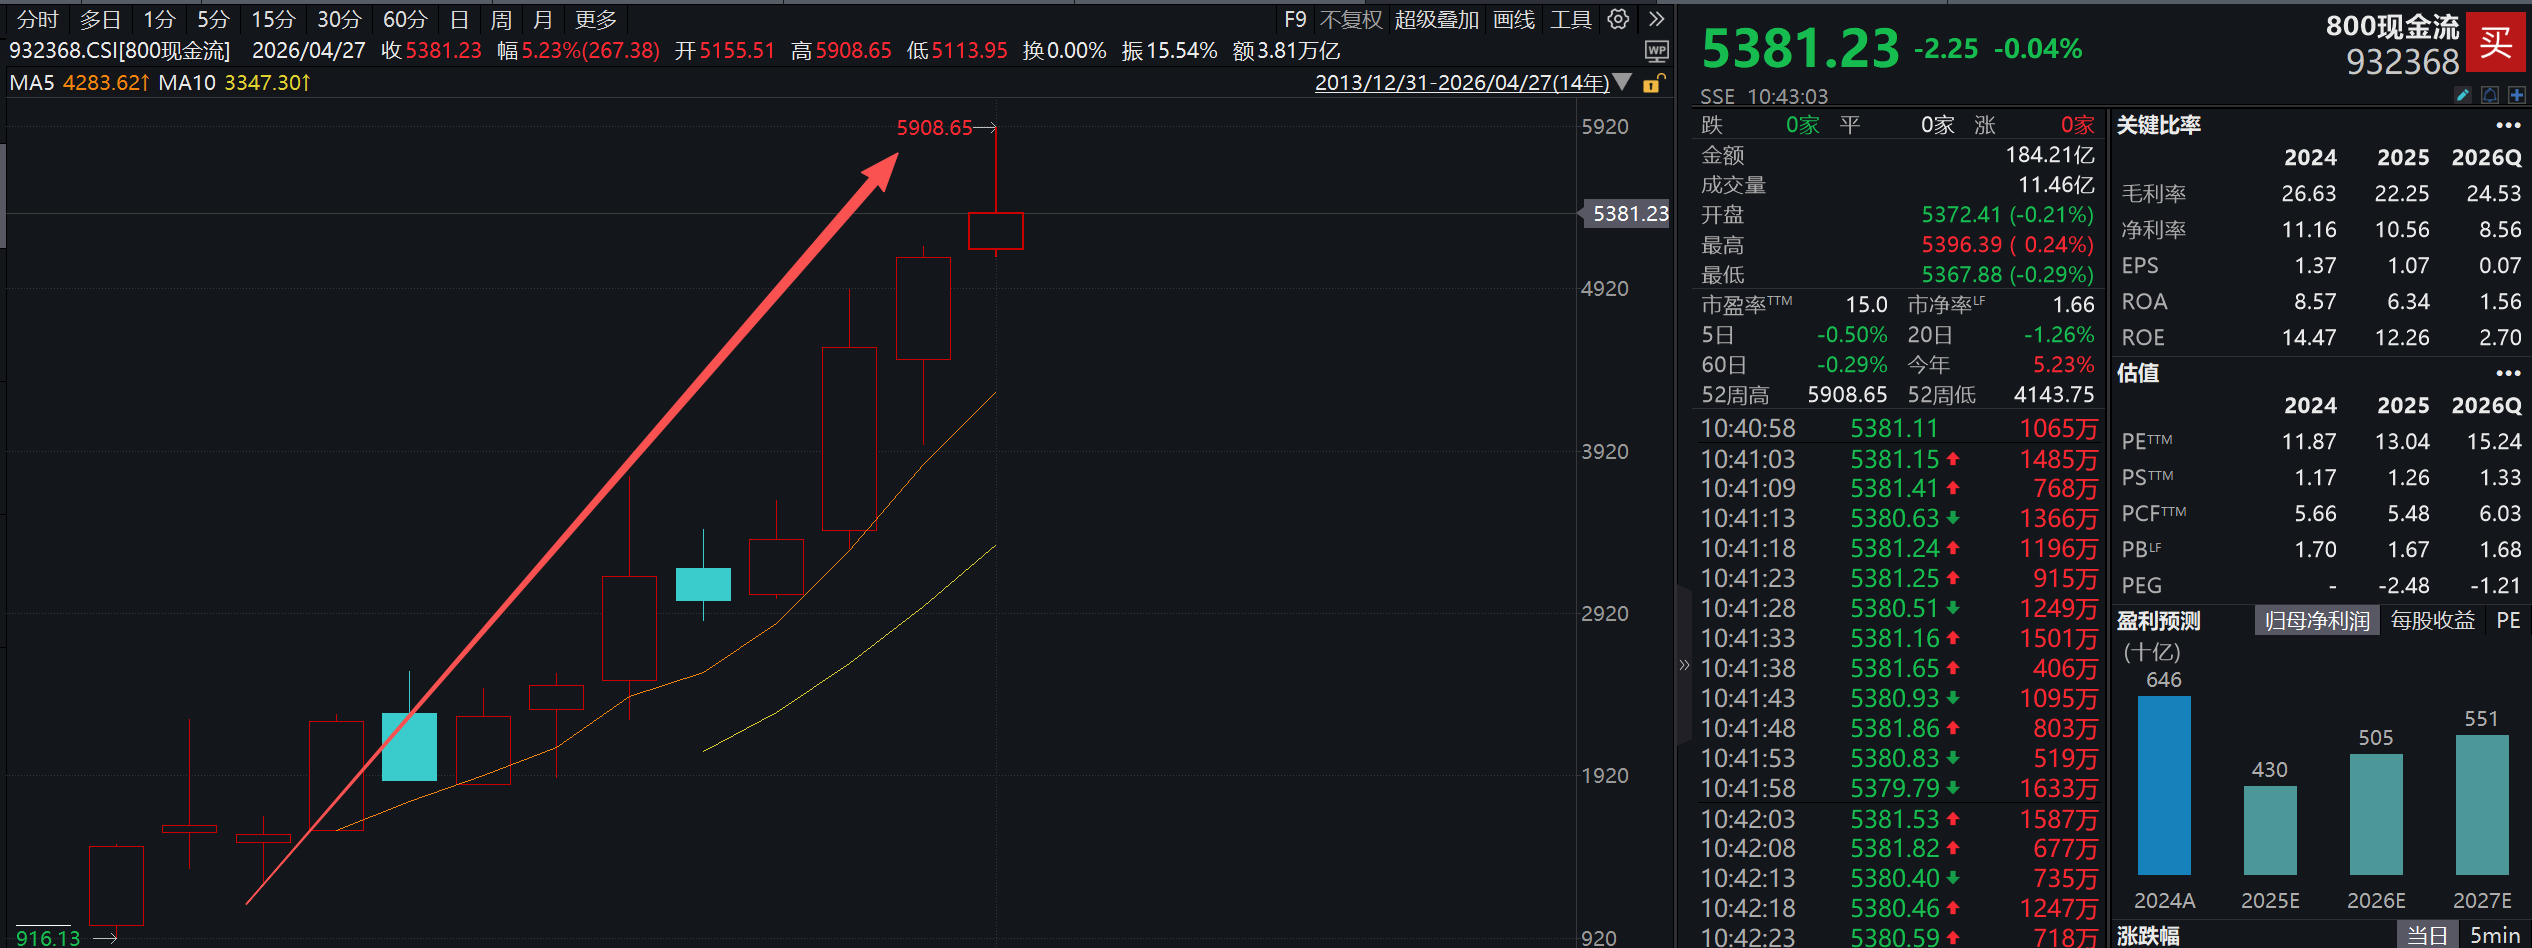Click the red 买 buy button
Screen dimensions: 2532x948
2495,42
